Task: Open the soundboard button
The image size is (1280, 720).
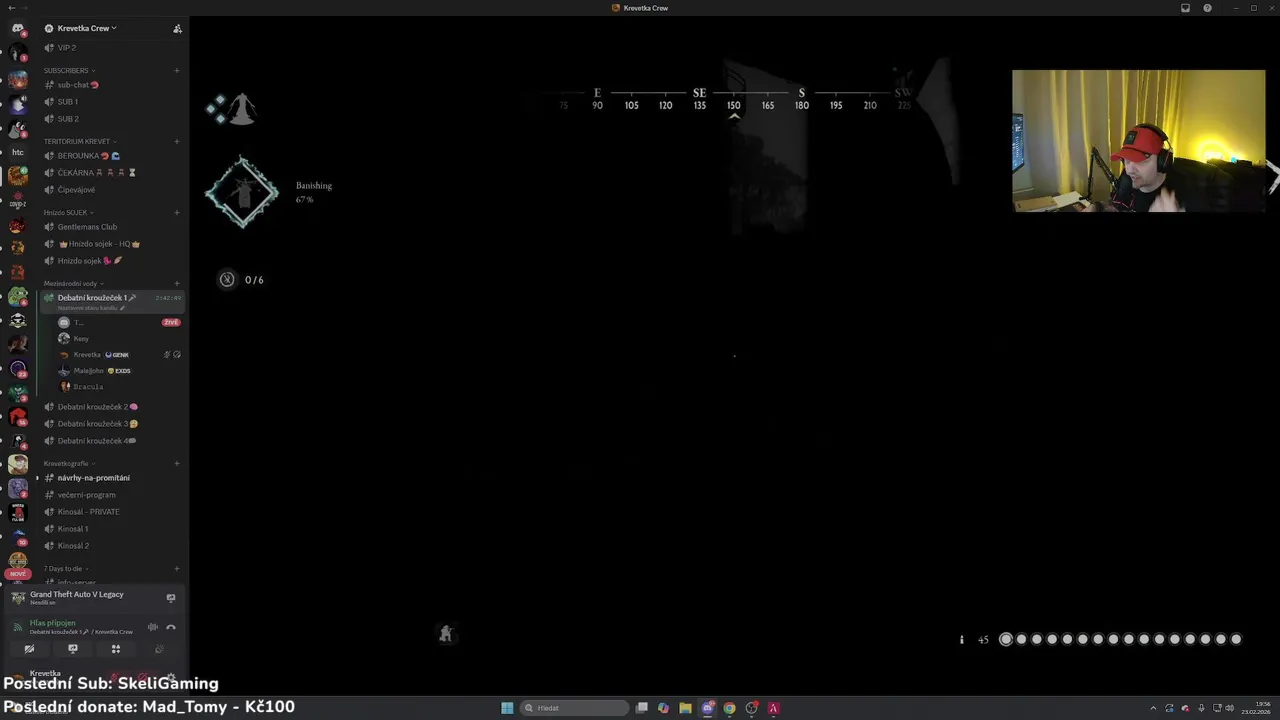Action: coord(159,649)
